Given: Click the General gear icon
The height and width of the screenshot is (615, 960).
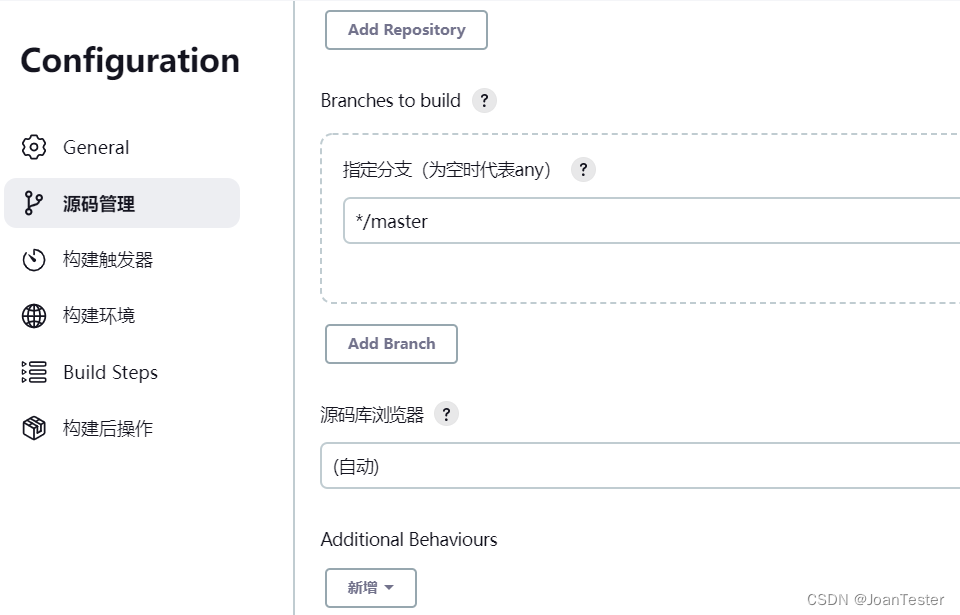Looking at the screenshot, I should tap(34, 147).
